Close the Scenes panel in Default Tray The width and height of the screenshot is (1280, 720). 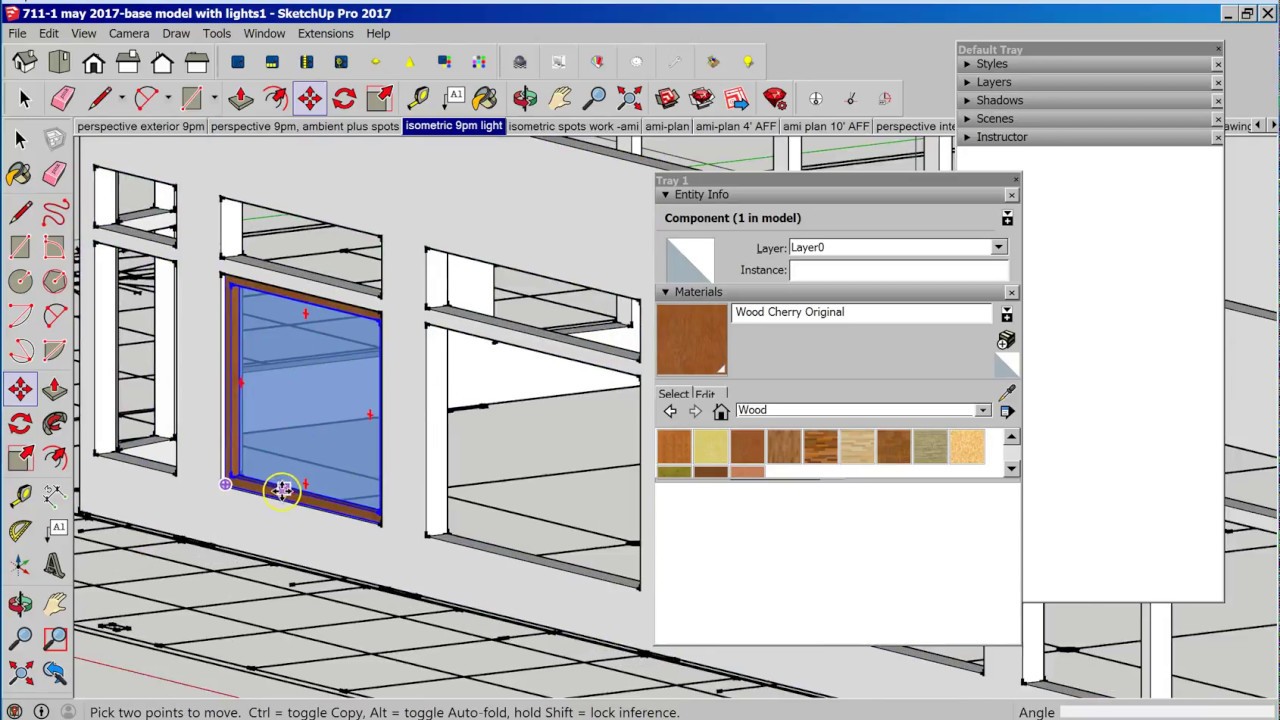coord(1217,119)
